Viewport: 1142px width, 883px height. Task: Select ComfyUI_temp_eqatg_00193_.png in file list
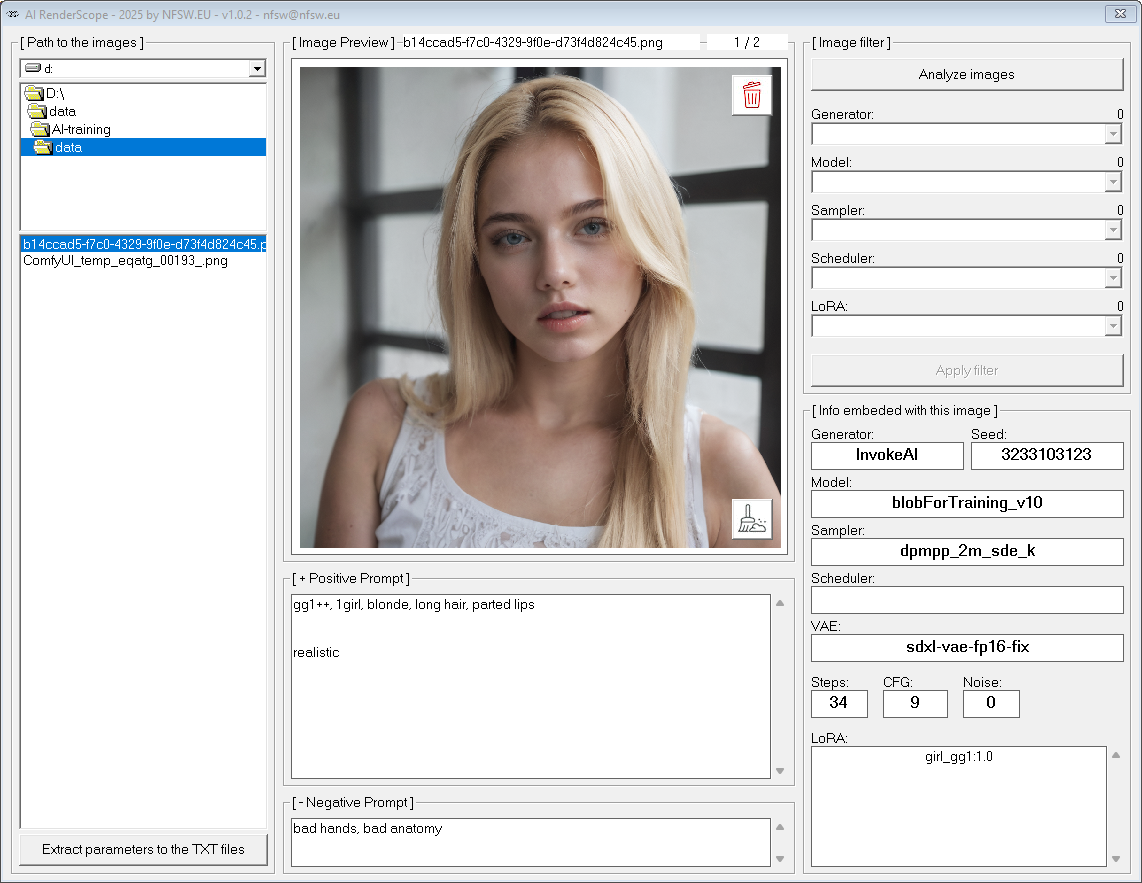(125, 260)
